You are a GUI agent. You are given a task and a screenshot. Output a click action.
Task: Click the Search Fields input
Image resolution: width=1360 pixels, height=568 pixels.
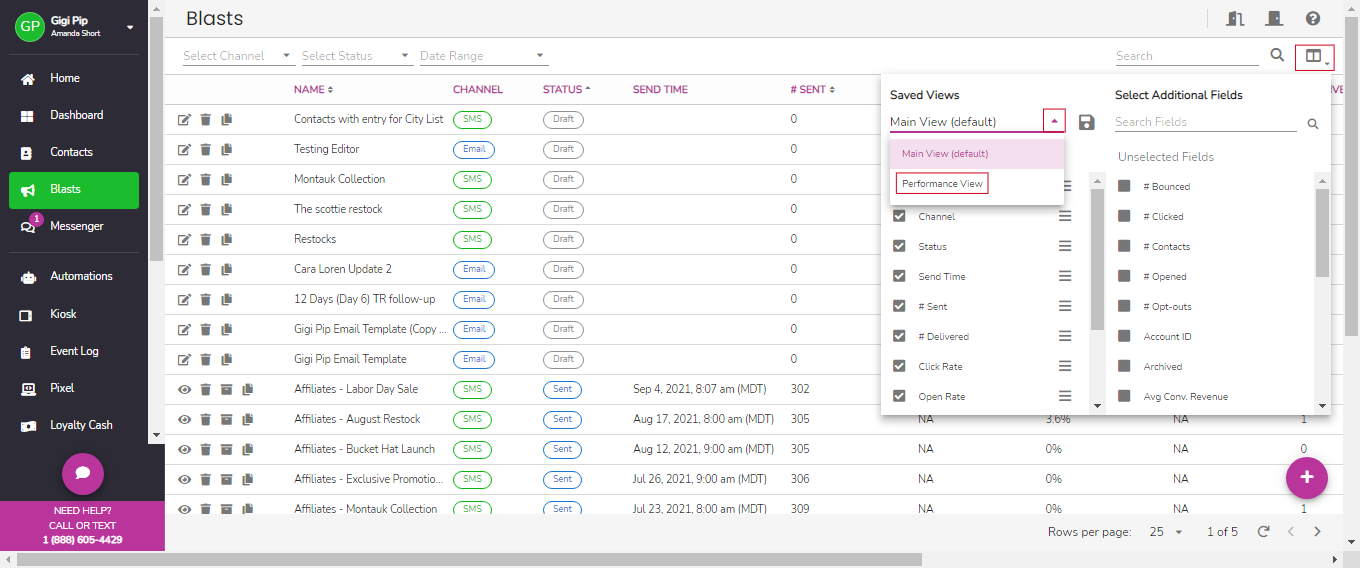[x=1206, y=122]
